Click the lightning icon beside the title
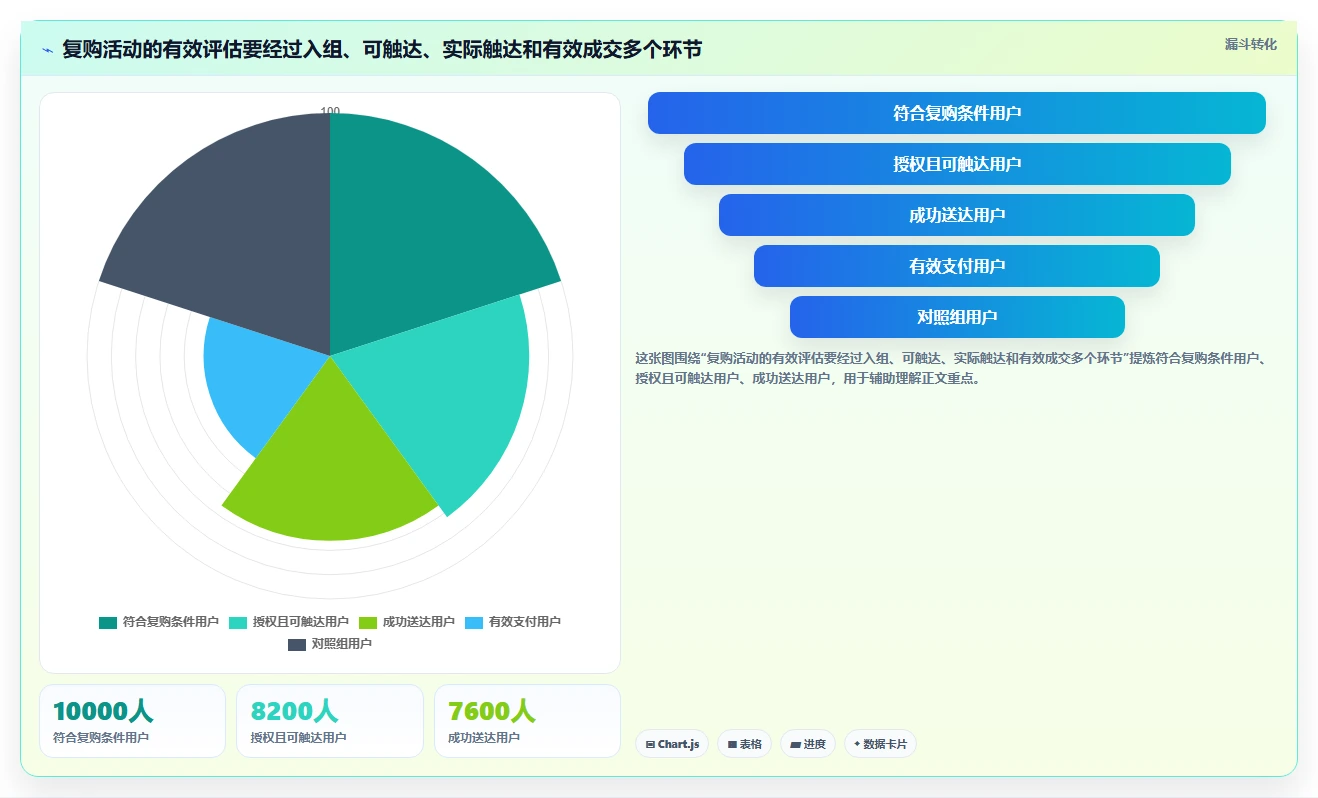Screen dimensions: 1318x798 [x=47, y=49]
